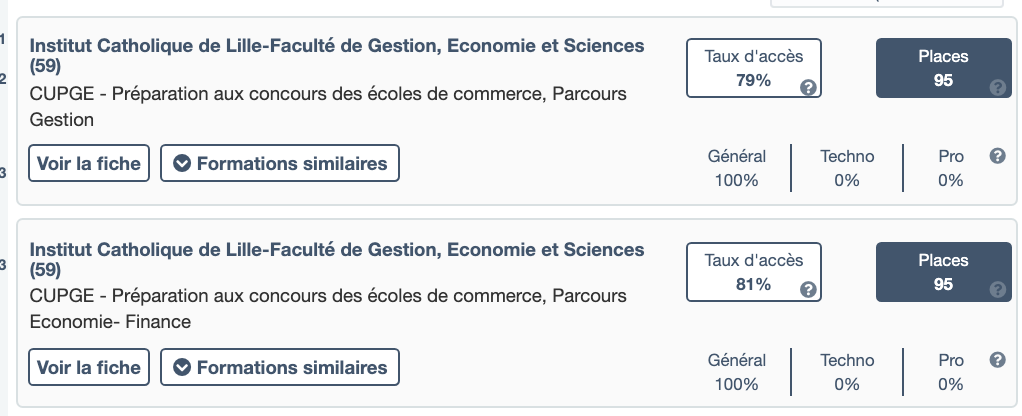Select Places 95 badge for Economie-Finance
Image resolution: width=1022 pixels, height=416 pixels.
coord(942,271)
